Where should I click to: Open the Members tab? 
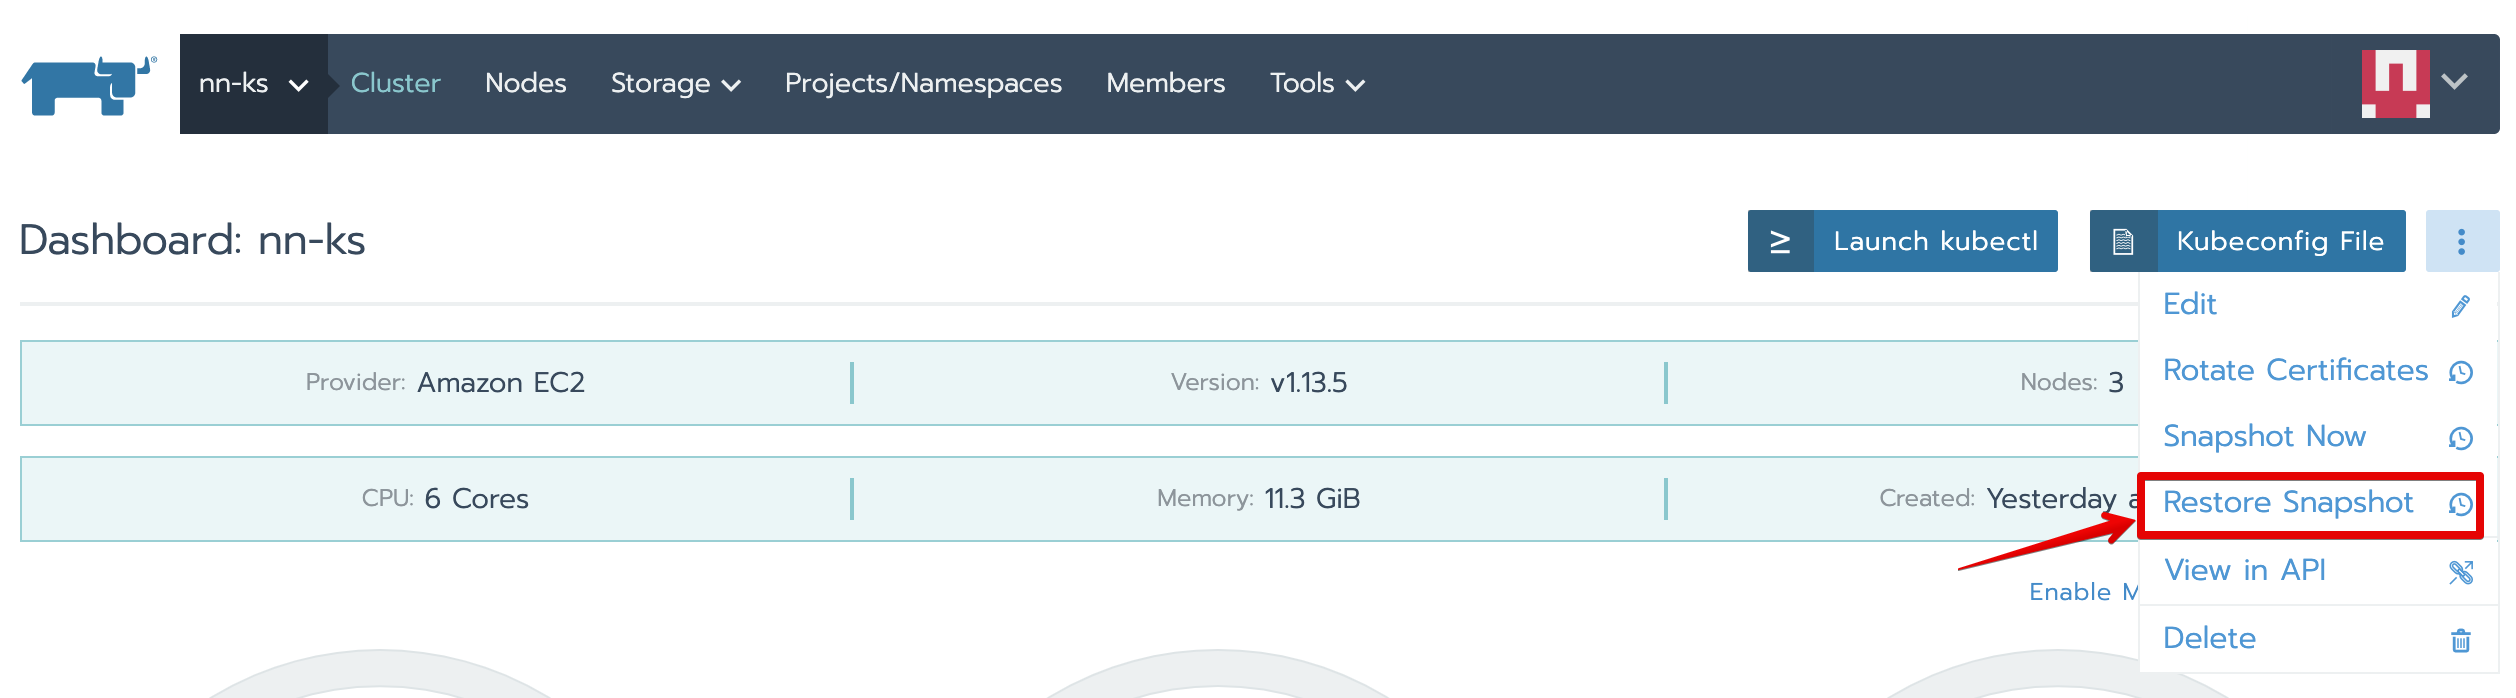point(1165,84)
